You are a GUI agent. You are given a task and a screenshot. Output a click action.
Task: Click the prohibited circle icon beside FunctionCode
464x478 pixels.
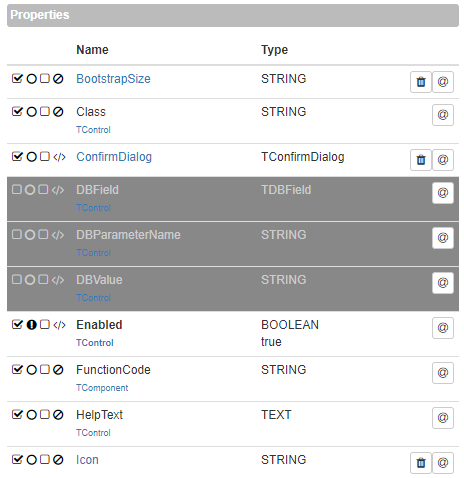coord(58,370)
